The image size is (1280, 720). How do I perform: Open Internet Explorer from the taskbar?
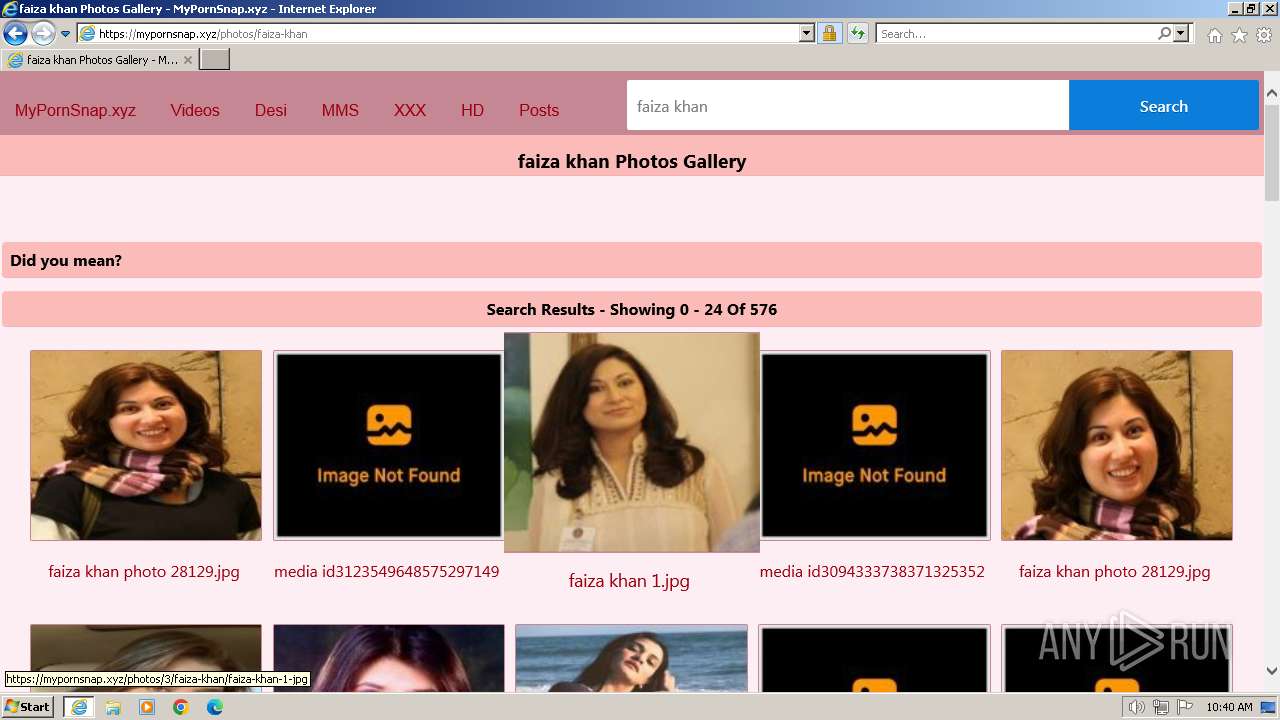(79, 707)
